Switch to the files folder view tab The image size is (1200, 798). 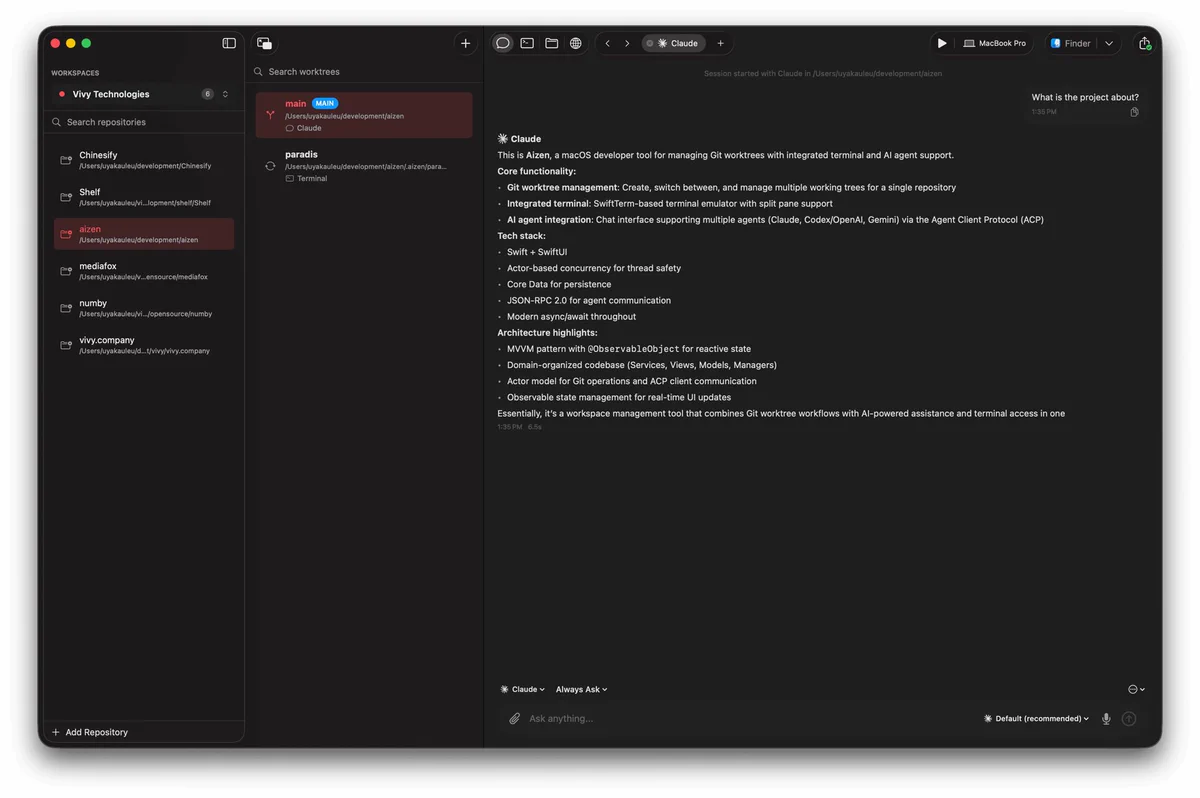(551, 43)
